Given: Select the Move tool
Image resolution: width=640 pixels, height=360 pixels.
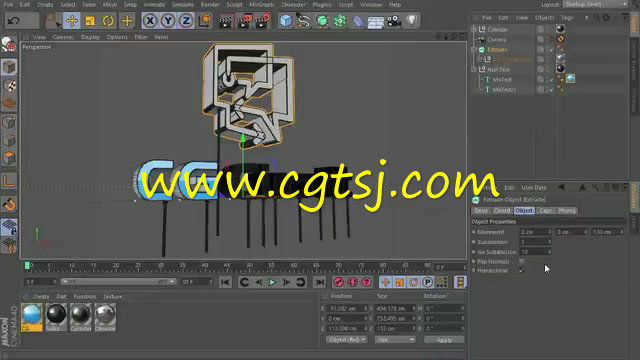Looking at the screenshot, I should coord(72,20).
